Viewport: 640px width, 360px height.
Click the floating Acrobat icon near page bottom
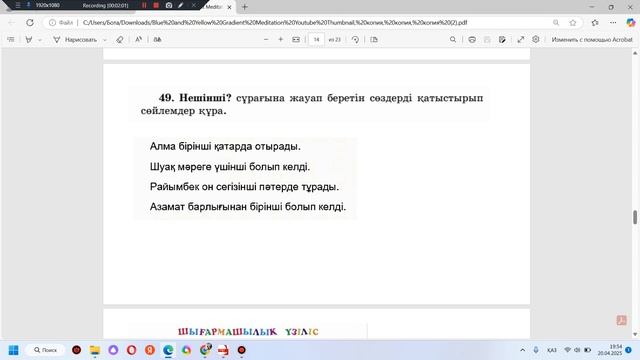[x=621, y=320]
